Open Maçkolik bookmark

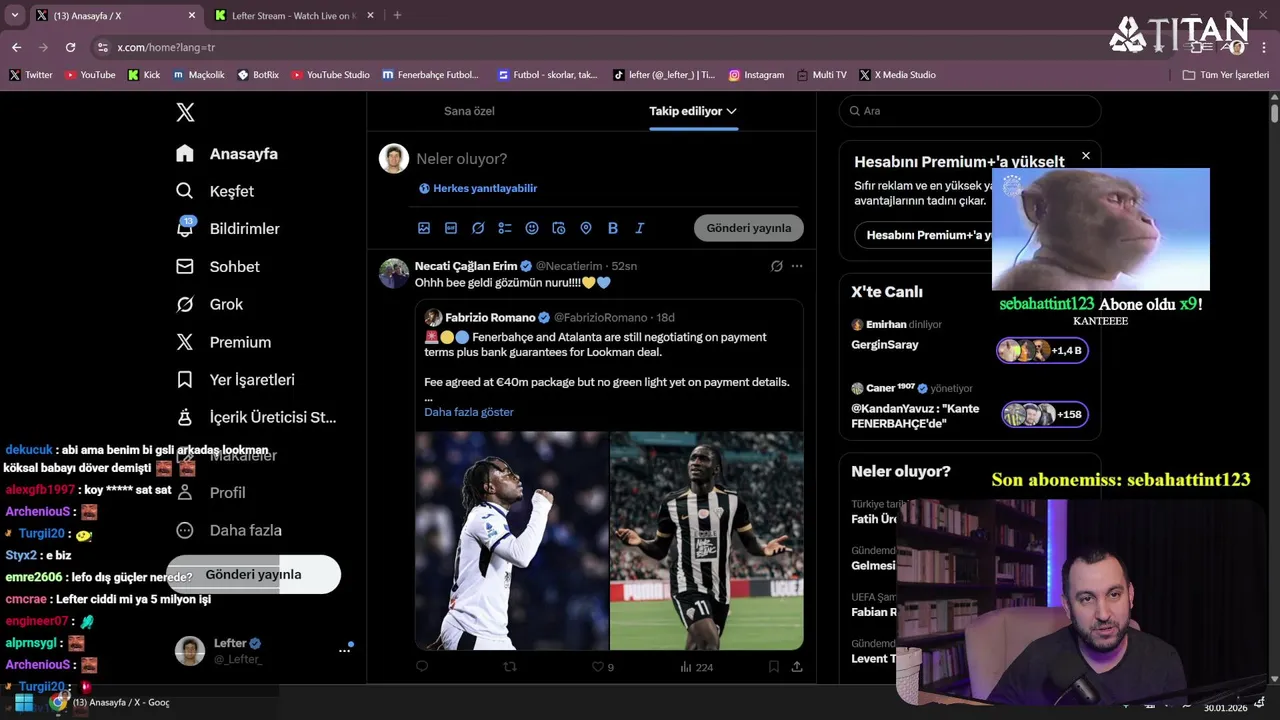point(199,75)
